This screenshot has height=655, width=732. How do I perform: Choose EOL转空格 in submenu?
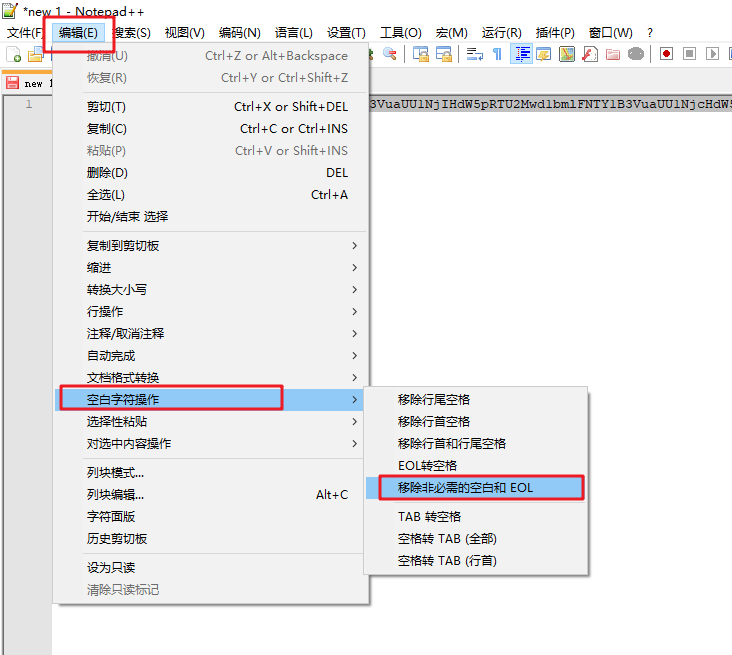pos(476,465)
